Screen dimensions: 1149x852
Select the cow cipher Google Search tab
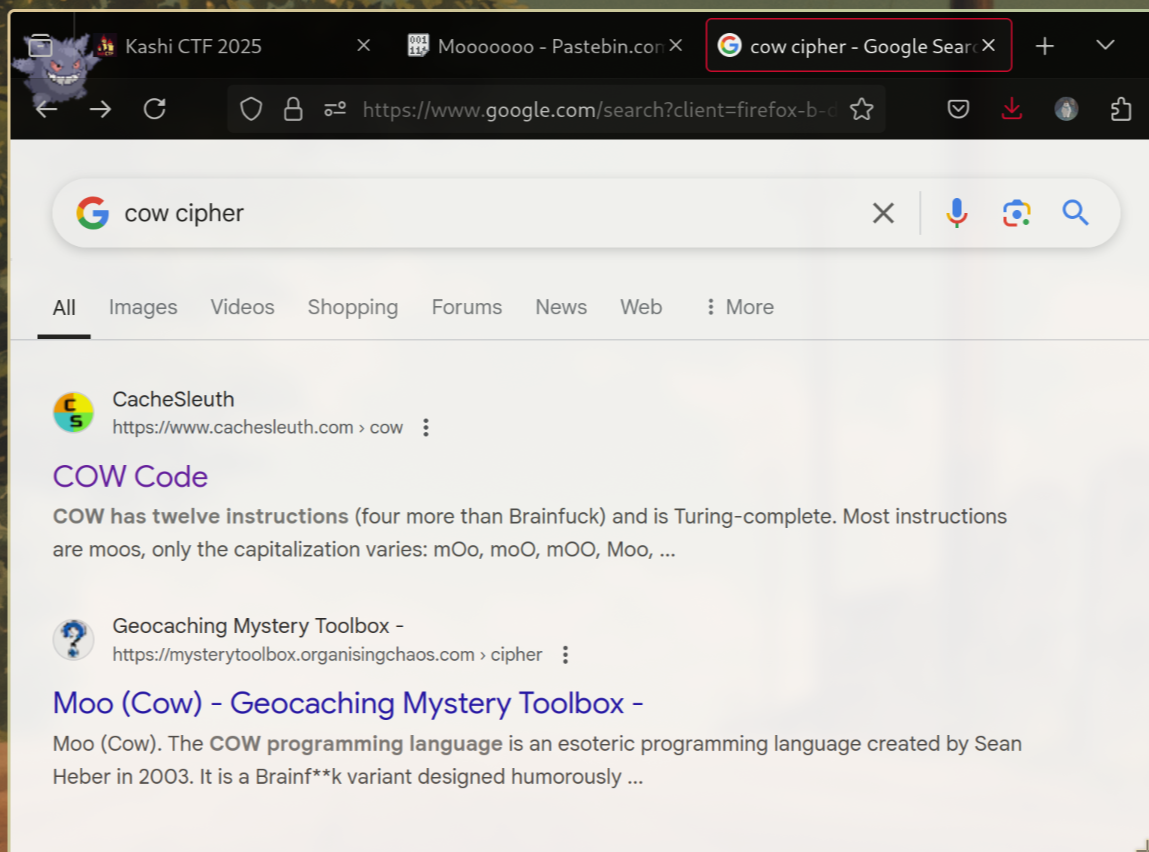[859, 45]
